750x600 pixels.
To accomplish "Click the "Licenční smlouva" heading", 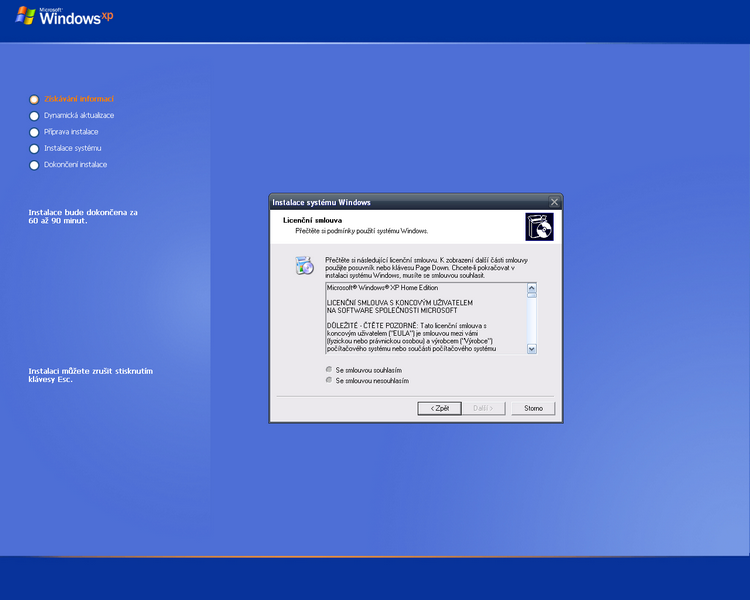I will 312,220.
